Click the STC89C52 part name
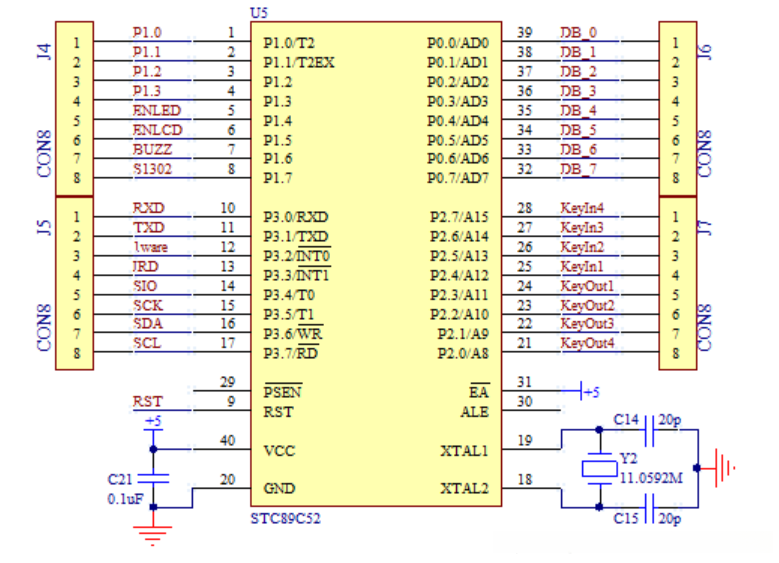The width and height of the screenshot is (779, 563). 286,519
